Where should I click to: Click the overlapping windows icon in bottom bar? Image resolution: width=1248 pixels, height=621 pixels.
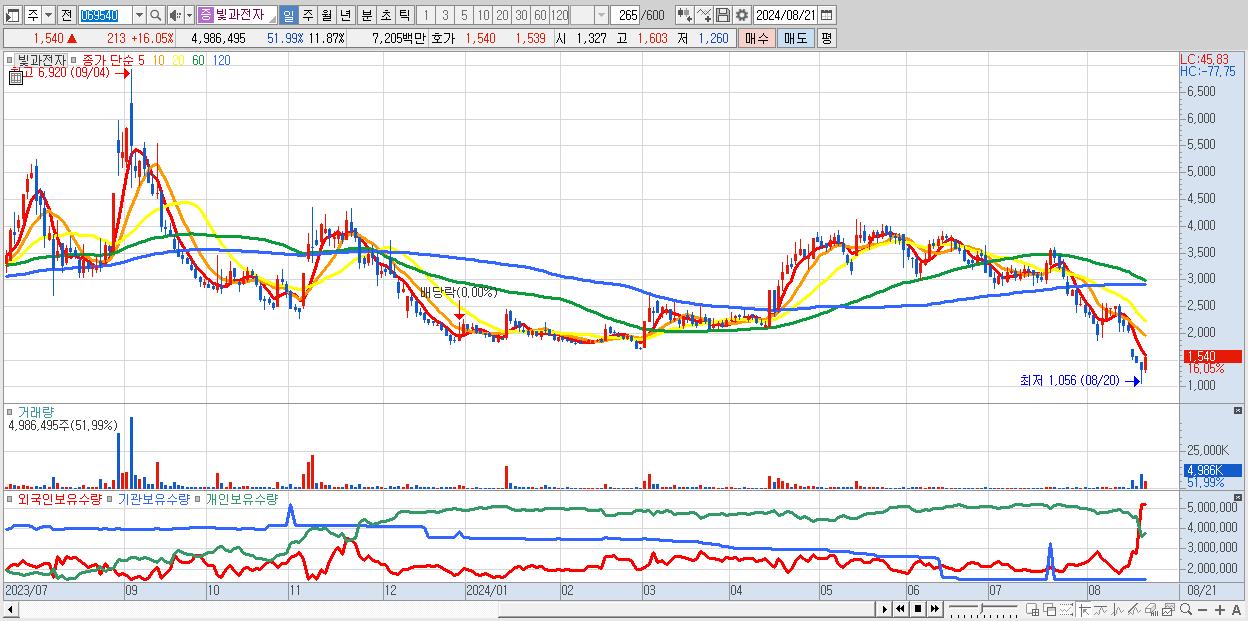[x=1050, y=610]
